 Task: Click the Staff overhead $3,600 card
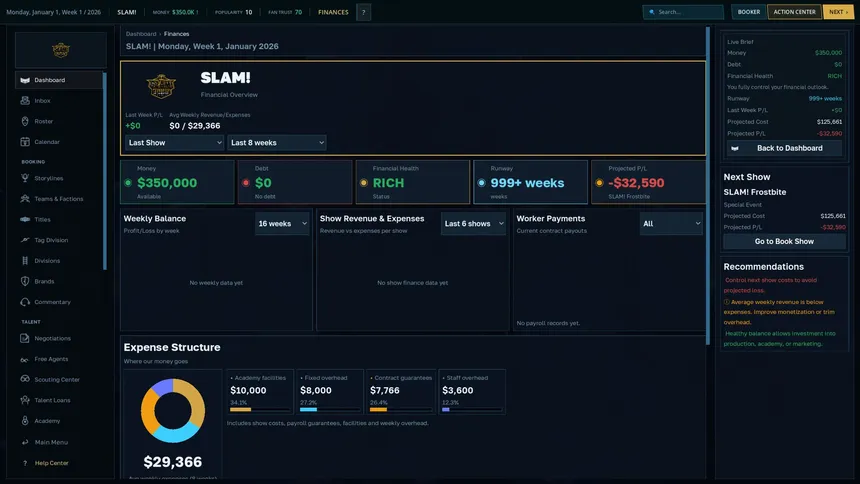pos(472,392)
